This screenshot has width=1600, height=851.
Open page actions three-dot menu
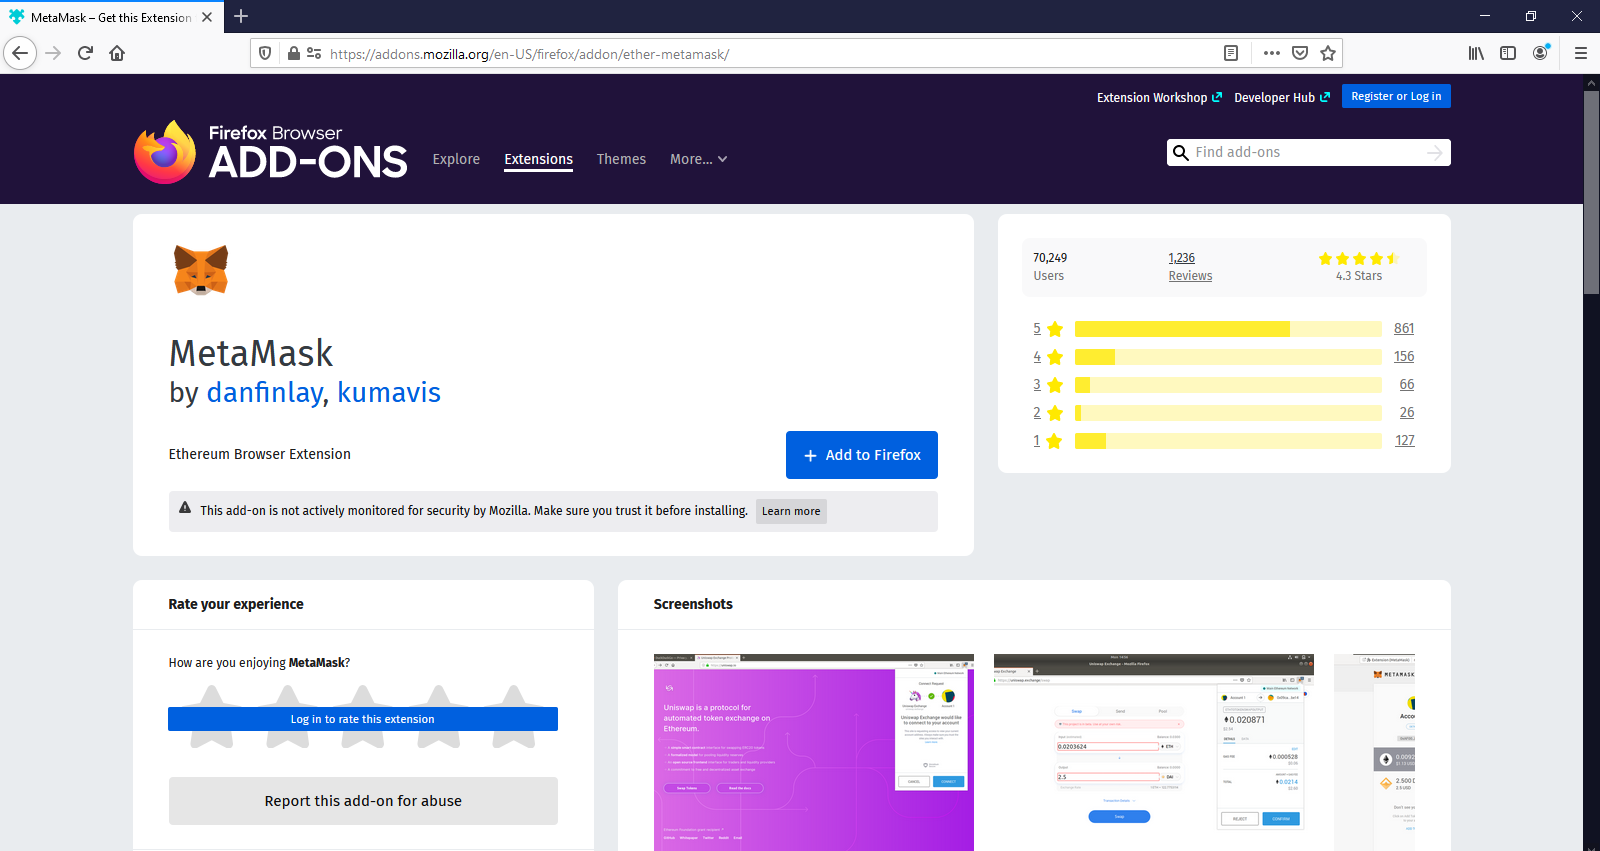(x=1272, y=53)
